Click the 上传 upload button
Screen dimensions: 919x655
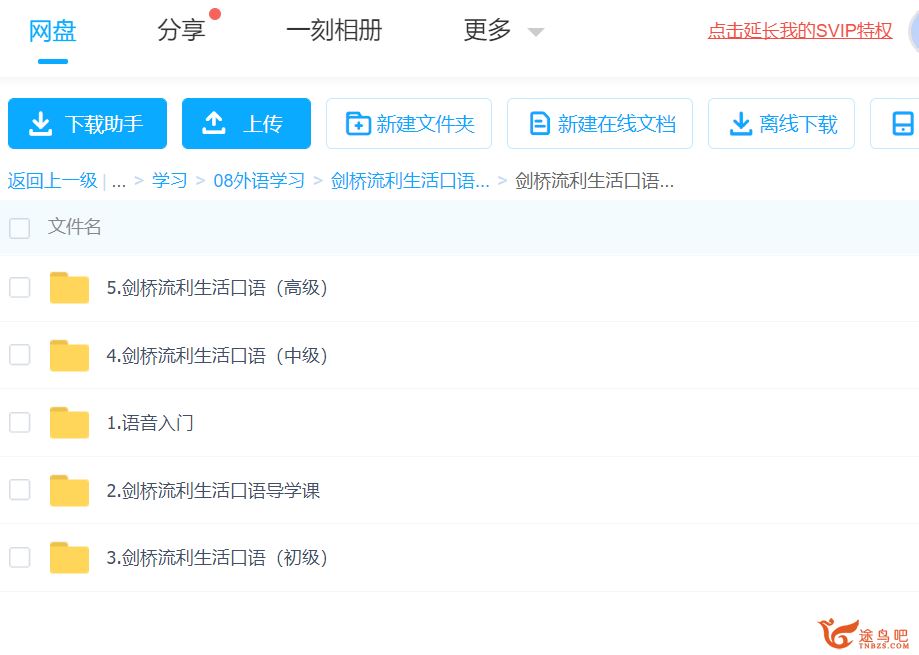[246, 124]
